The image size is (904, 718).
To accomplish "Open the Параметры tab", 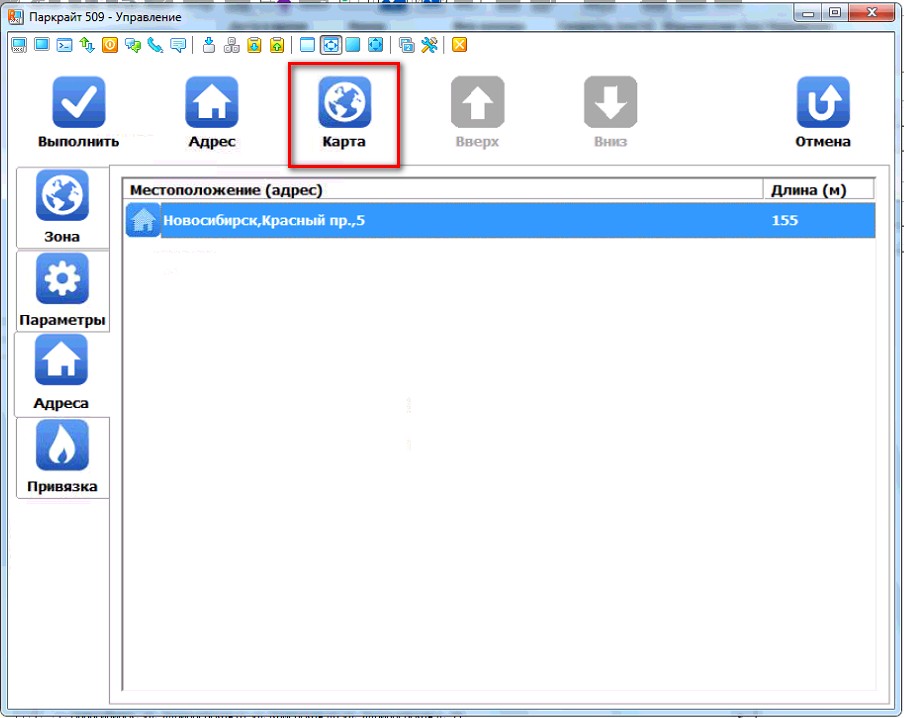I will click(x=62, y=290).
